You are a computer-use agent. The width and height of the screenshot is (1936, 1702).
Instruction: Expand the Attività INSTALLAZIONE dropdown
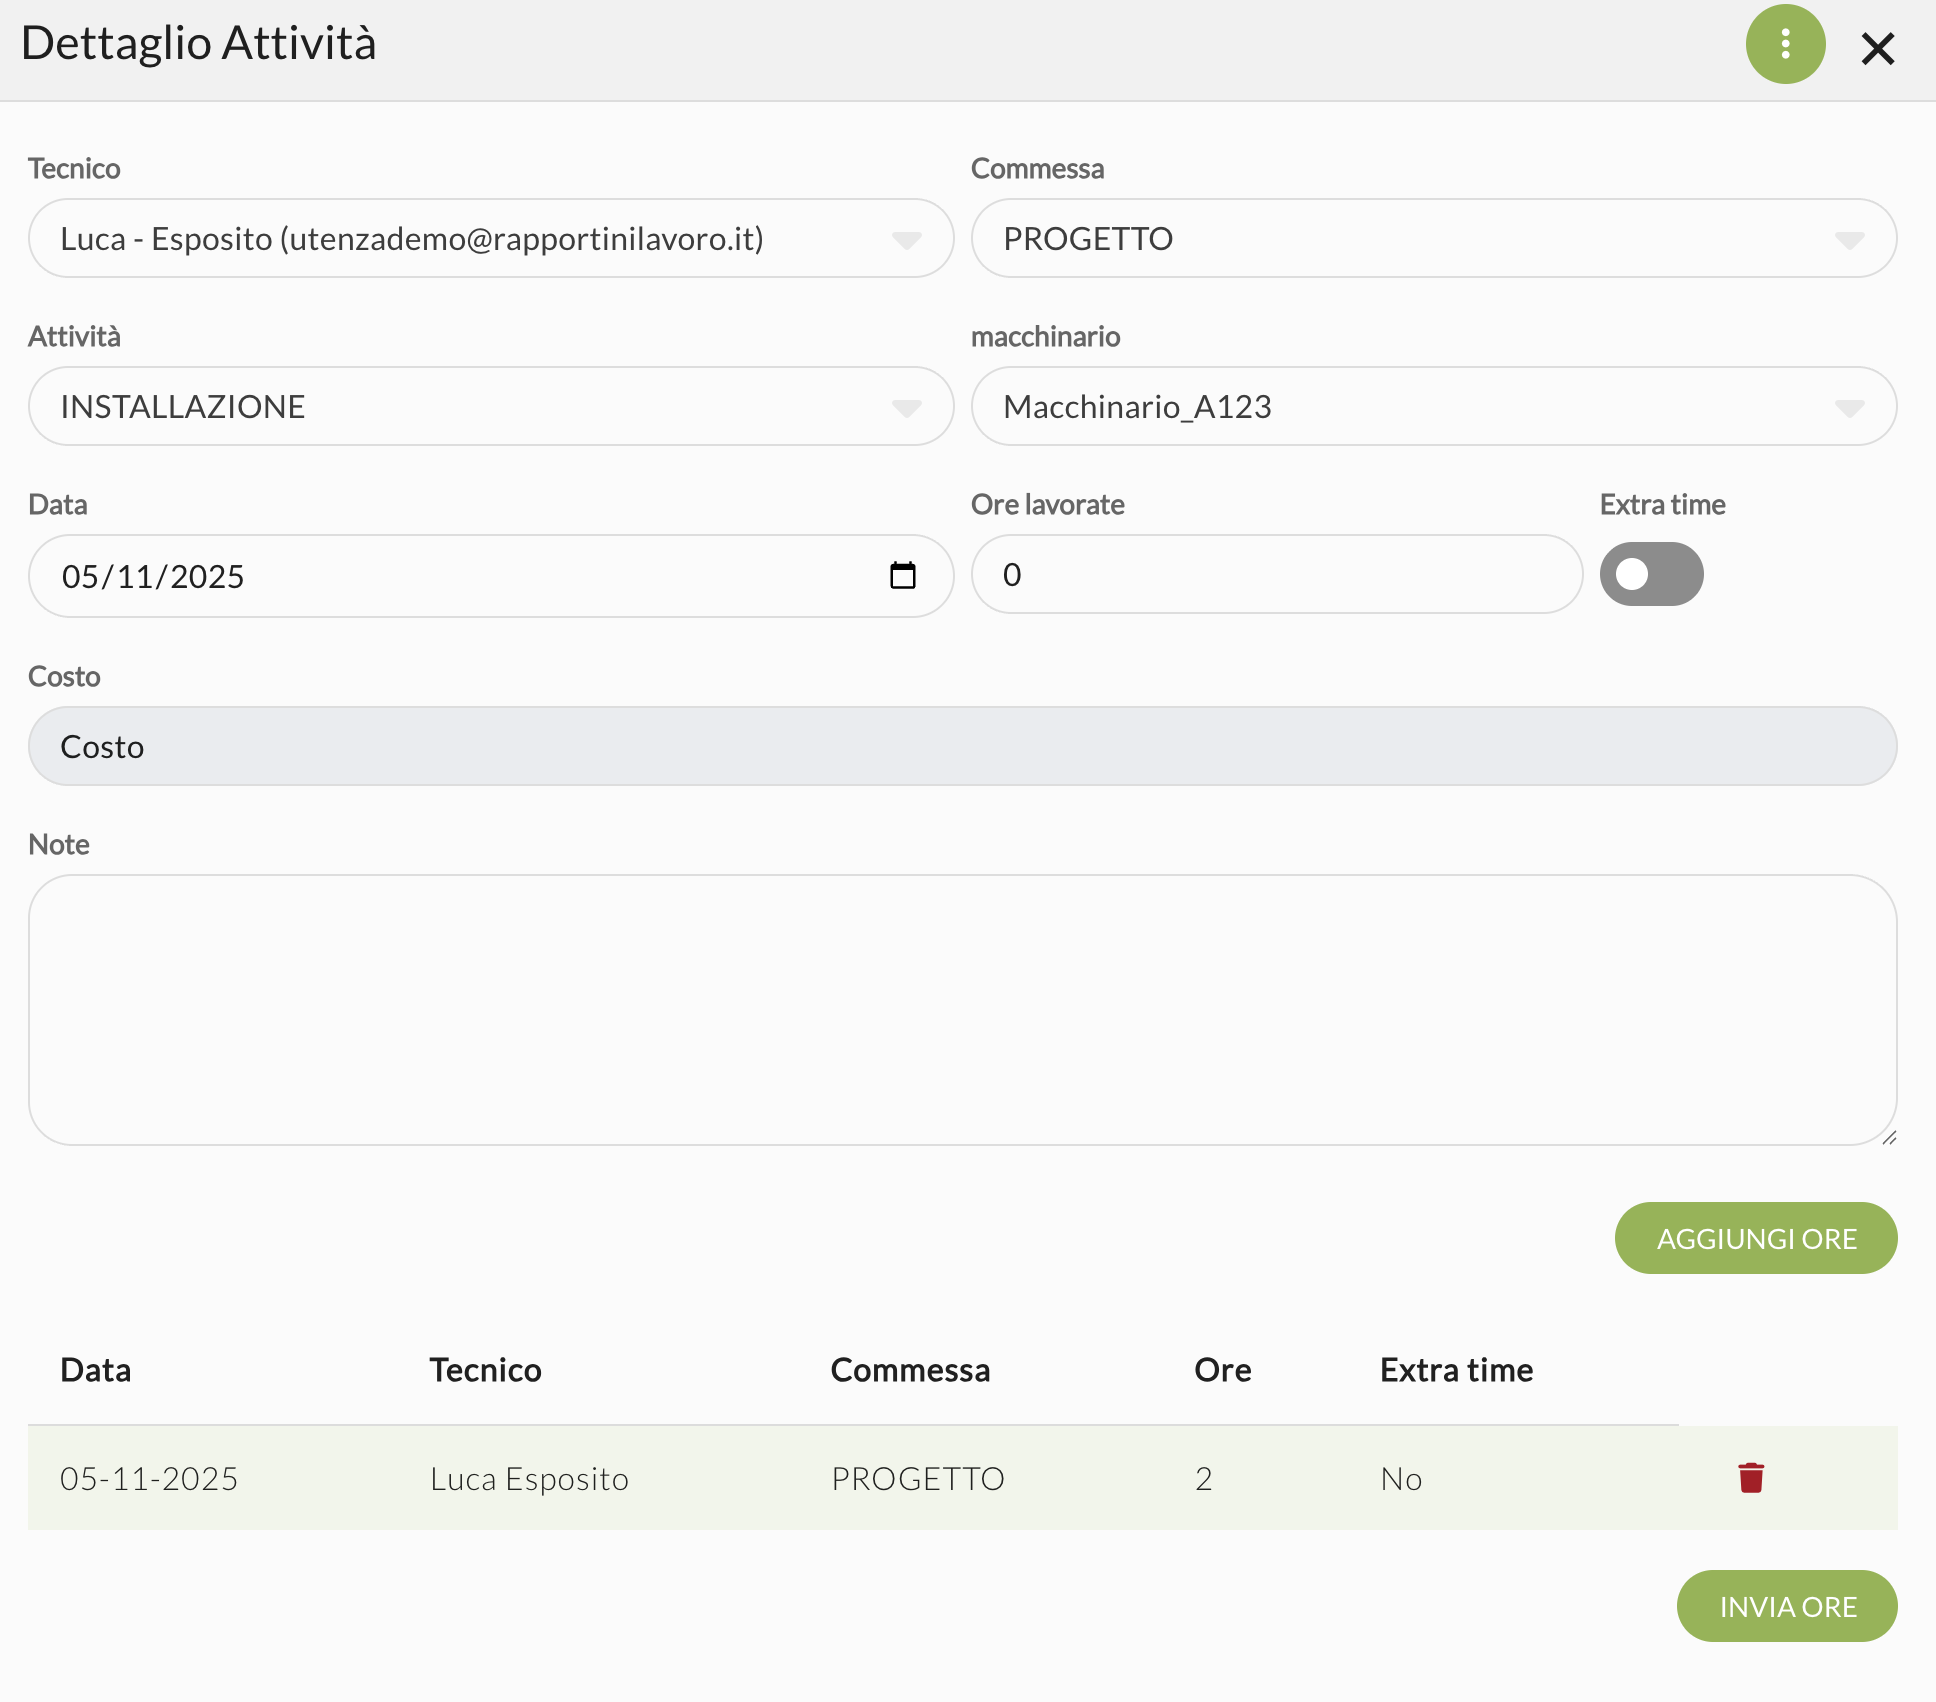pyautogui.click(x=906, y=407)
